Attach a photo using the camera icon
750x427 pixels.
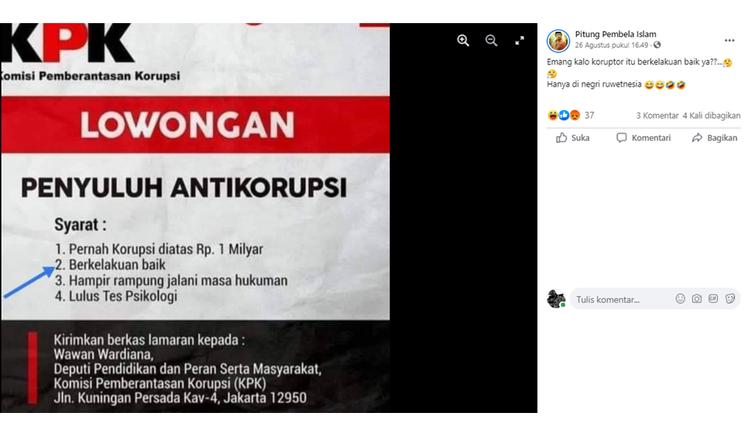click(x=697, y=299)
